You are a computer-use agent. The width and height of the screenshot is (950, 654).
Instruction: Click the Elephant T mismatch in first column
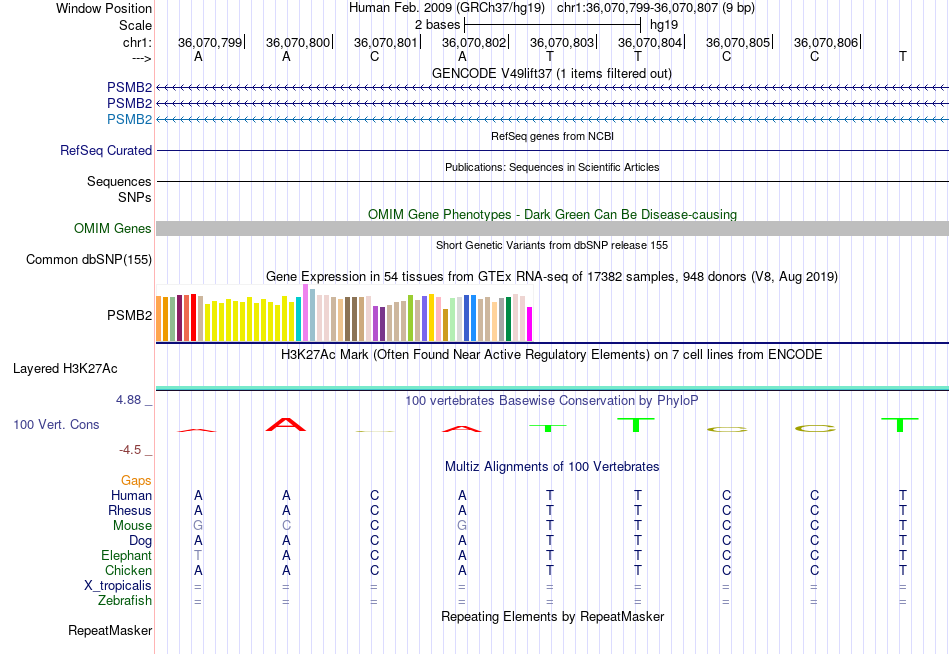198,555
